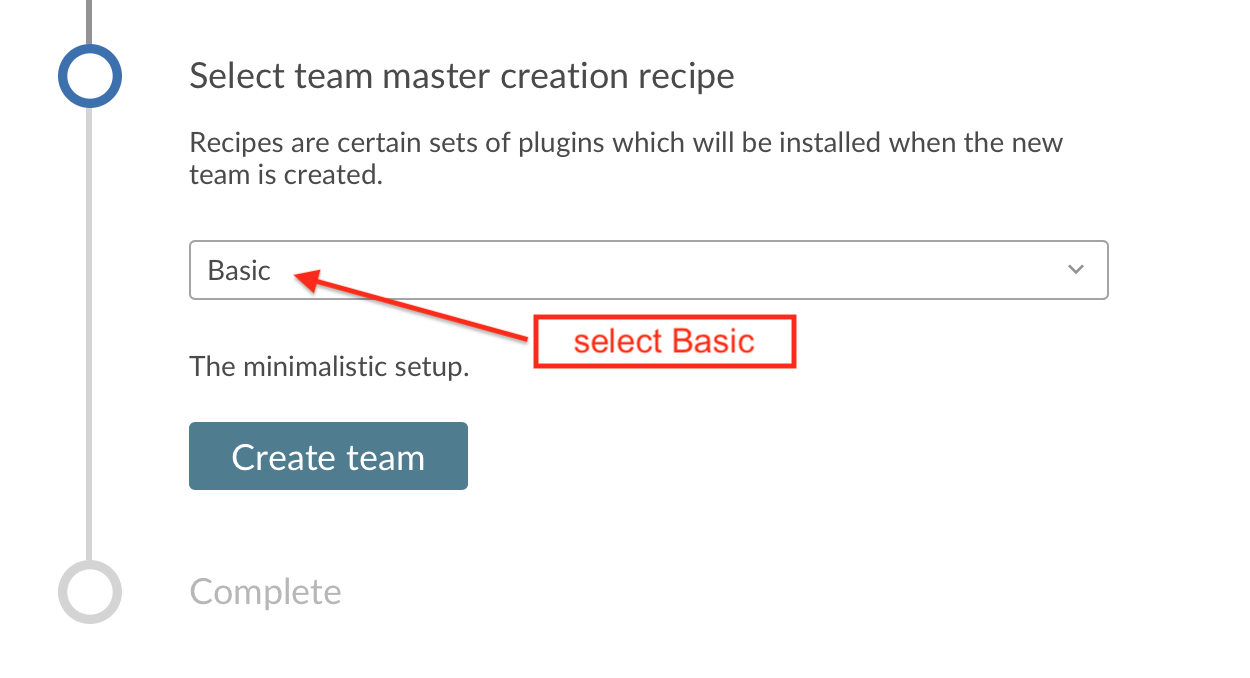The height and width of the screenshot is (678, 1250).
Task: Click the light grey connector line toward Complete
Action: coord(89,333)
